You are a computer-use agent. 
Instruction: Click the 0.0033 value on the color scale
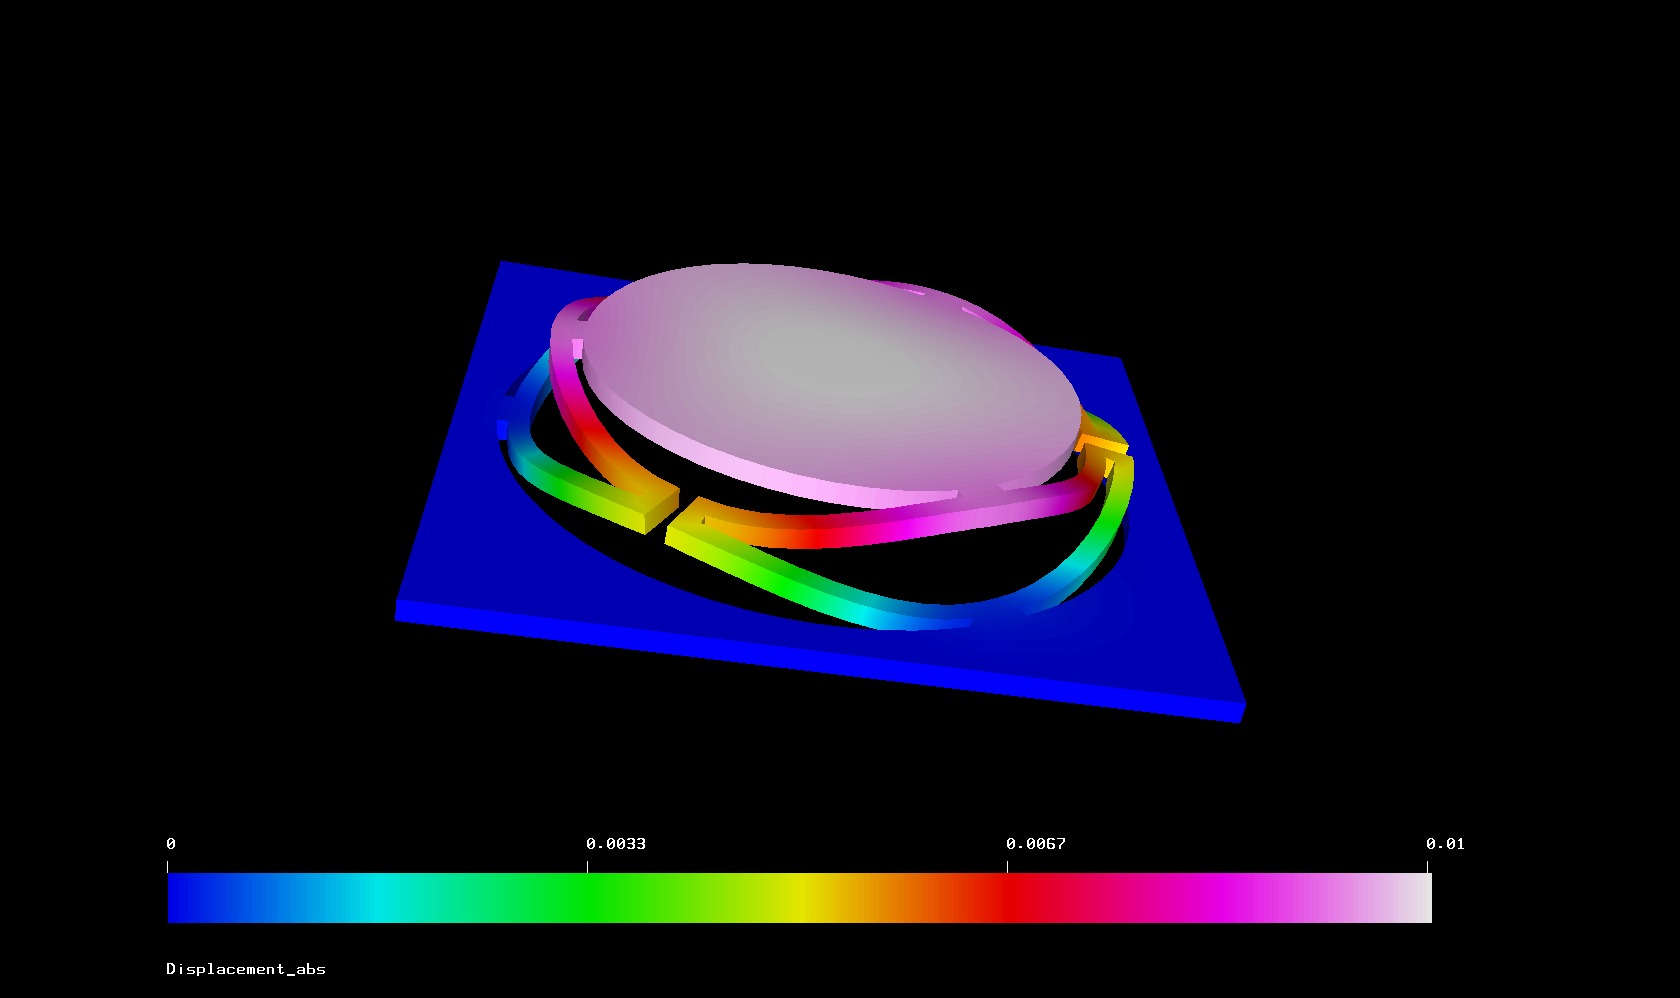(x=615, y=844)
